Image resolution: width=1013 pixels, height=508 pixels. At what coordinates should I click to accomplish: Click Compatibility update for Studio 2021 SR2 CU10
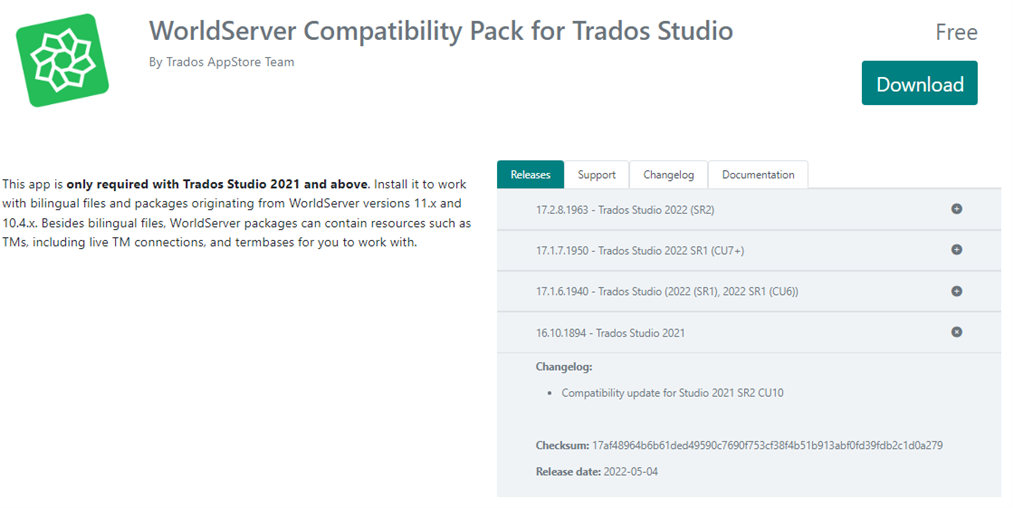pos(672,393)
